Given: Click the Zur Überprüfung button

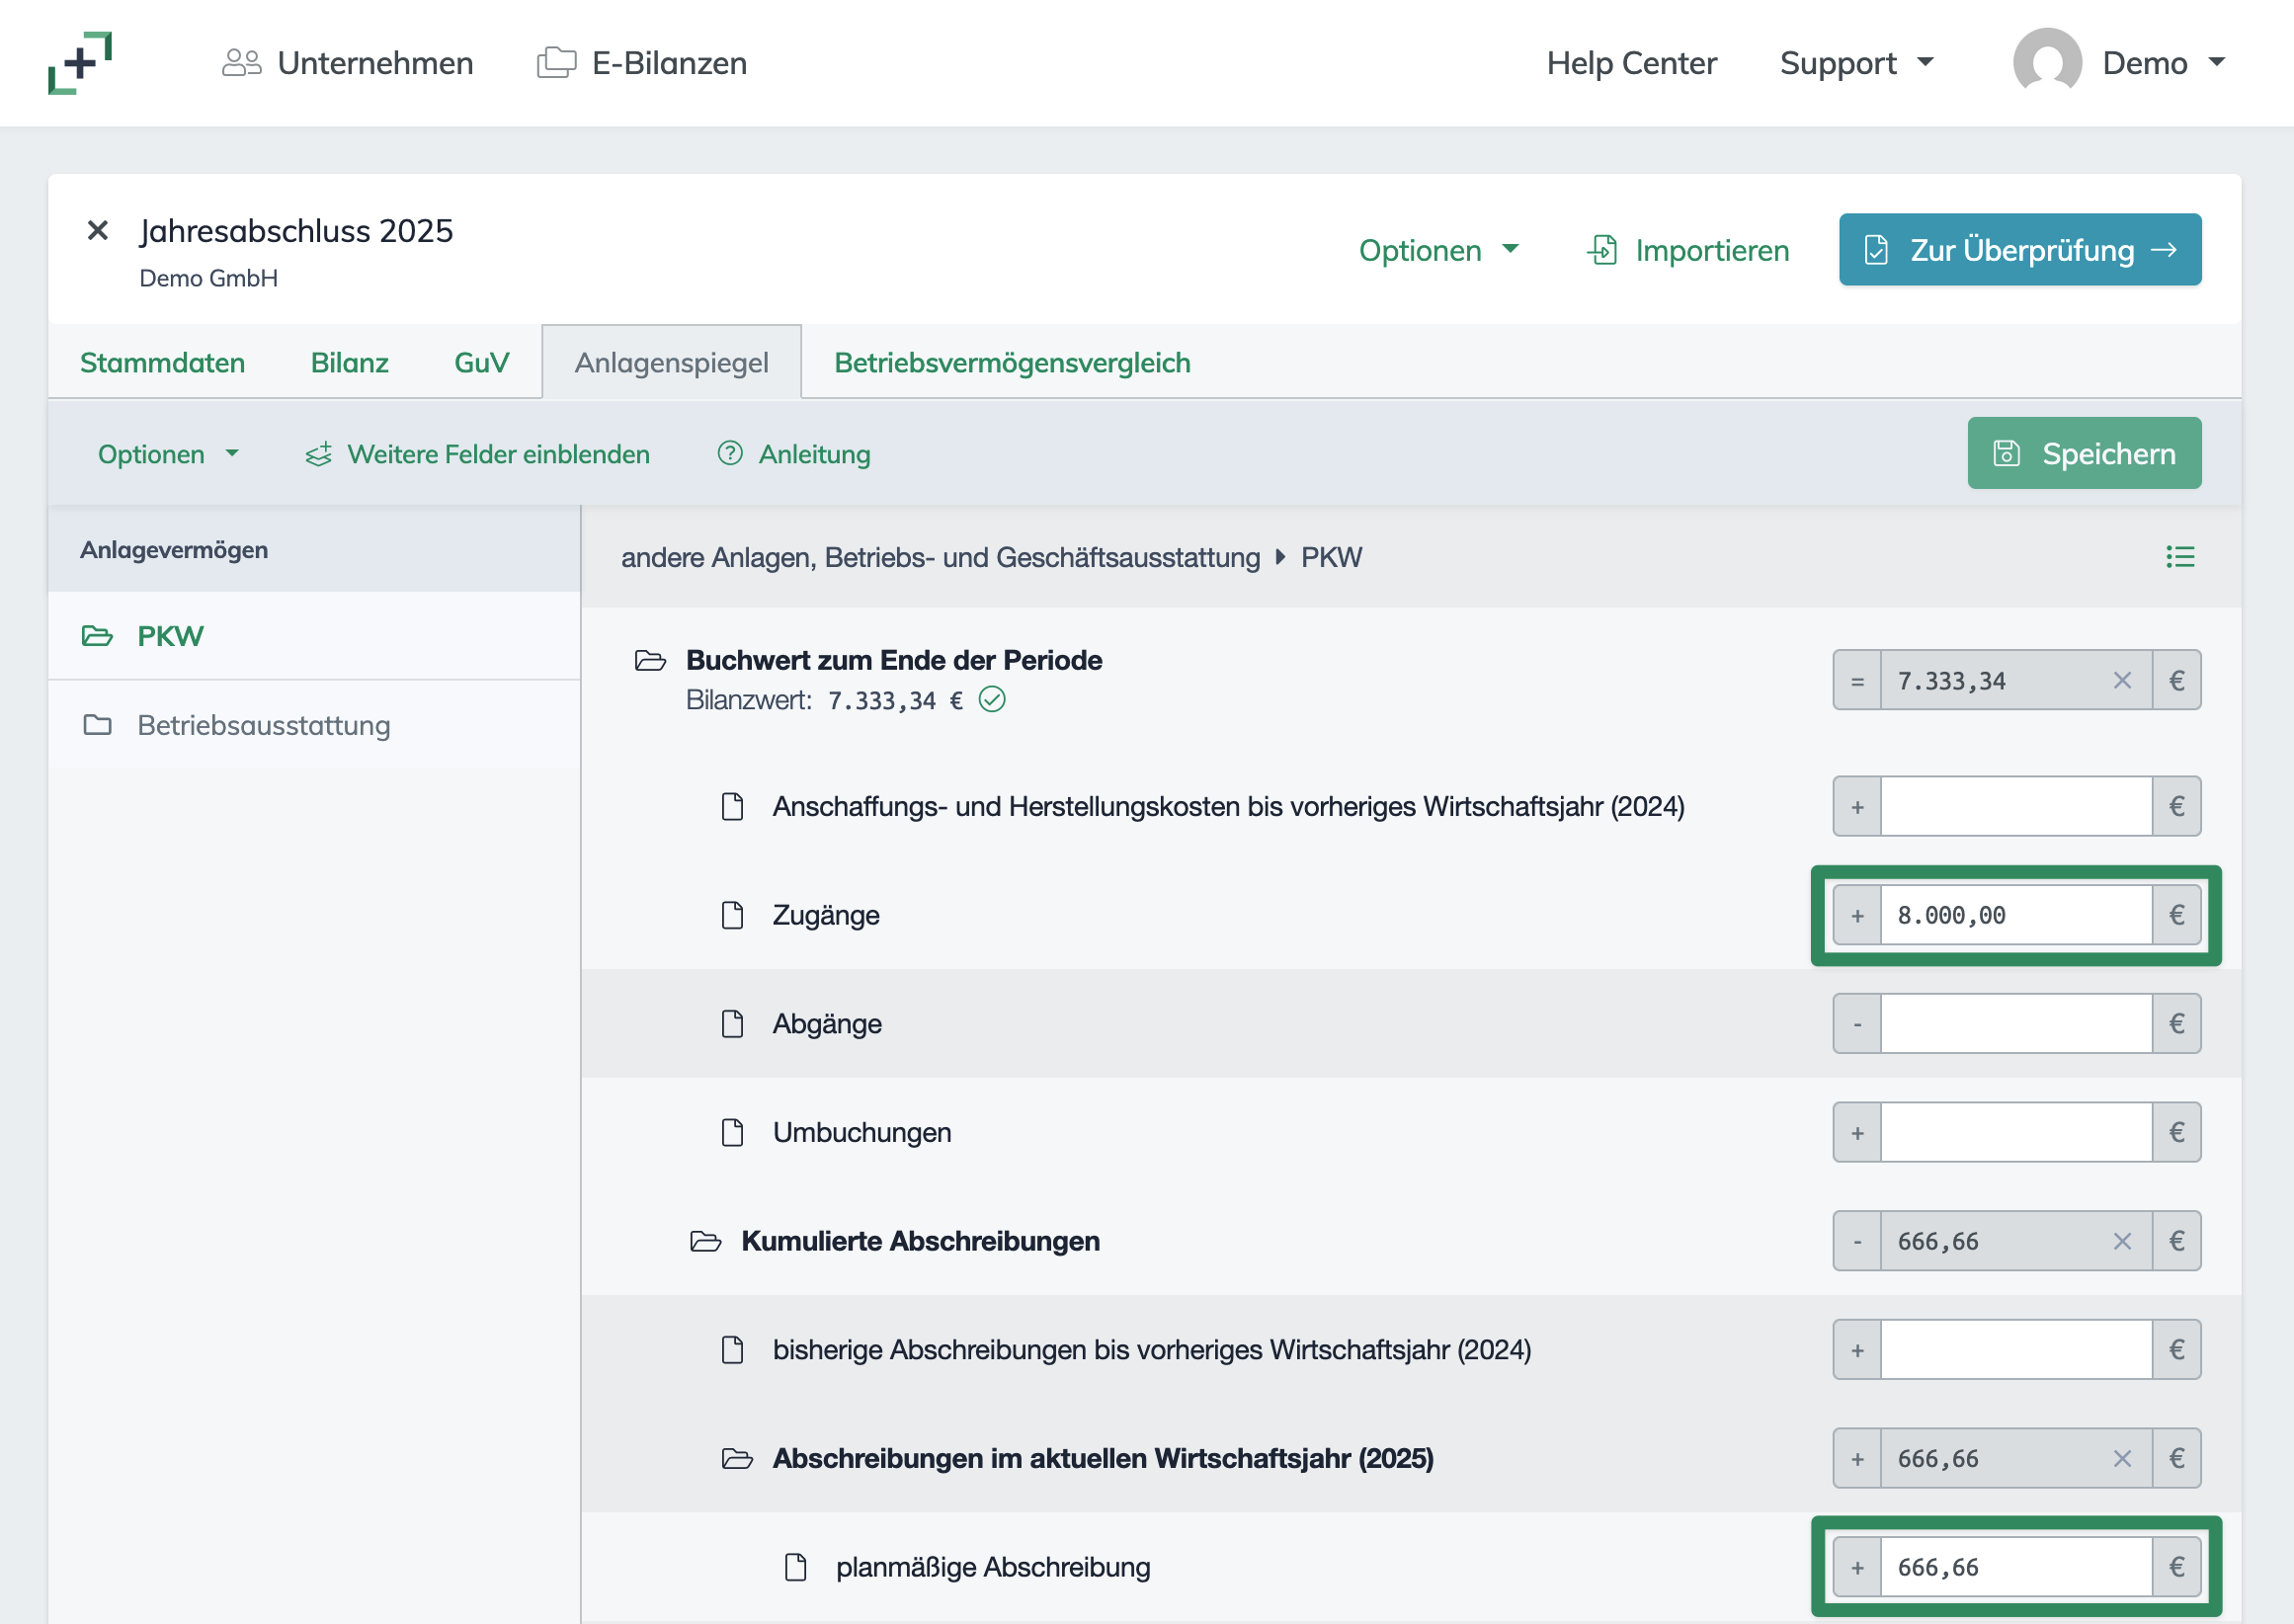Looking at the screenshot, I should tap(2019, 249).
